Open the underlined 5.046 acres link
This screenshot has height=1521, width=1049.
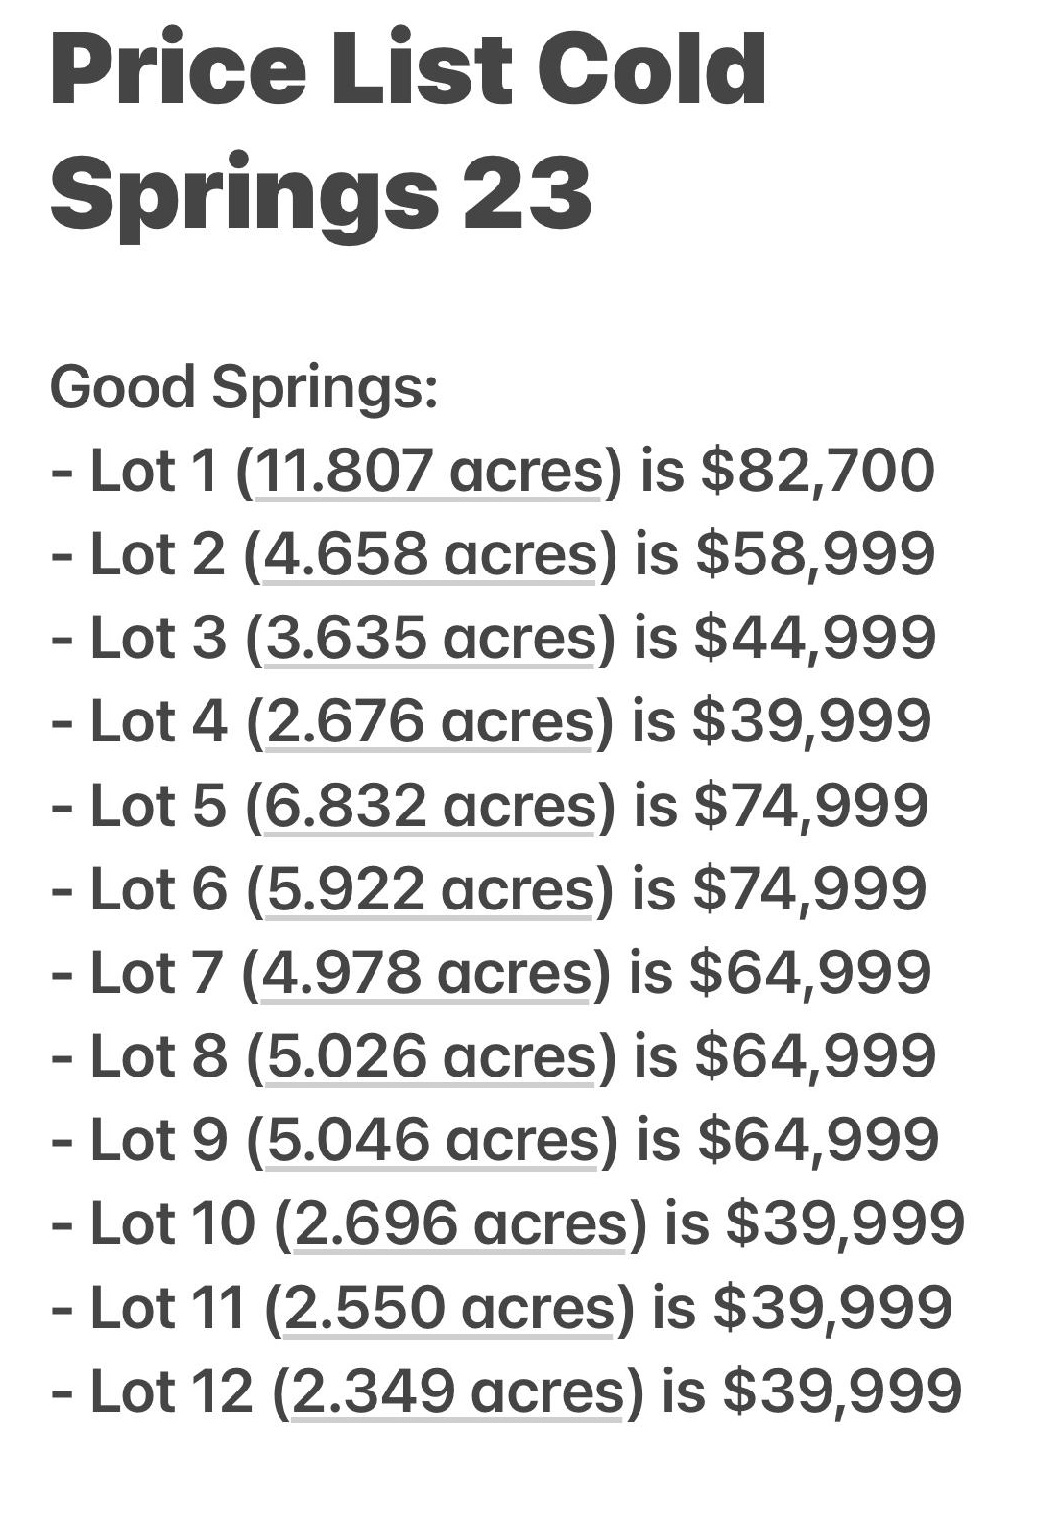(x=433, y=1140)
